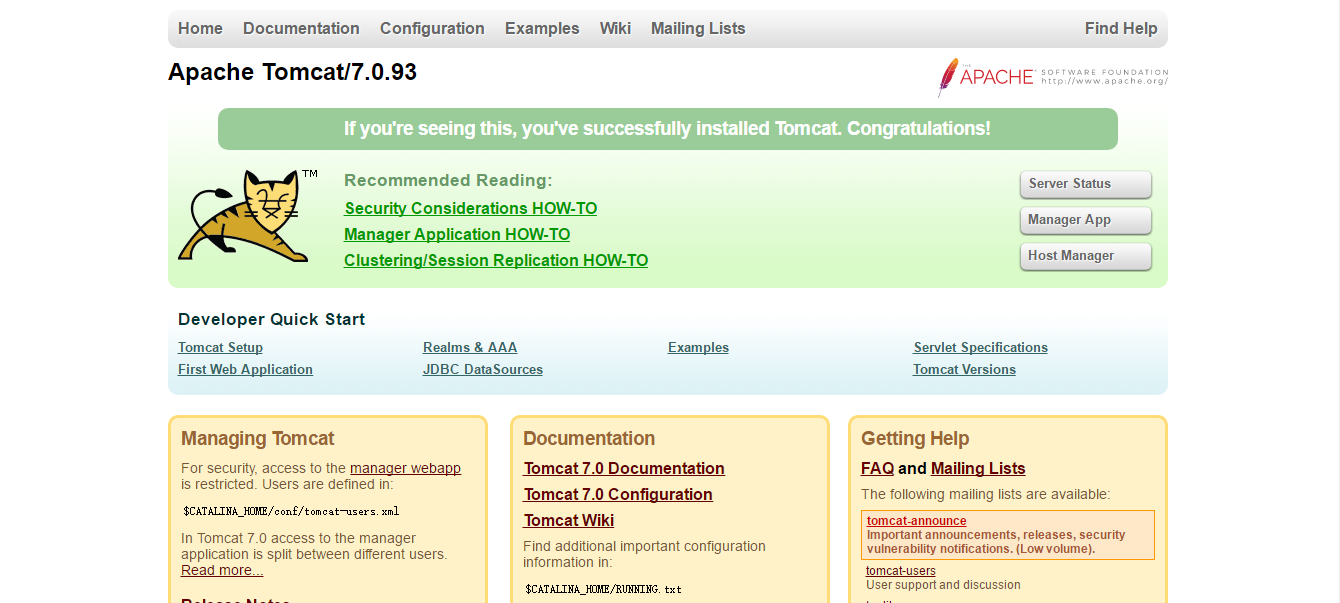
Task: Click the Documentation panel heading
Action: click(x=589, y=438)
